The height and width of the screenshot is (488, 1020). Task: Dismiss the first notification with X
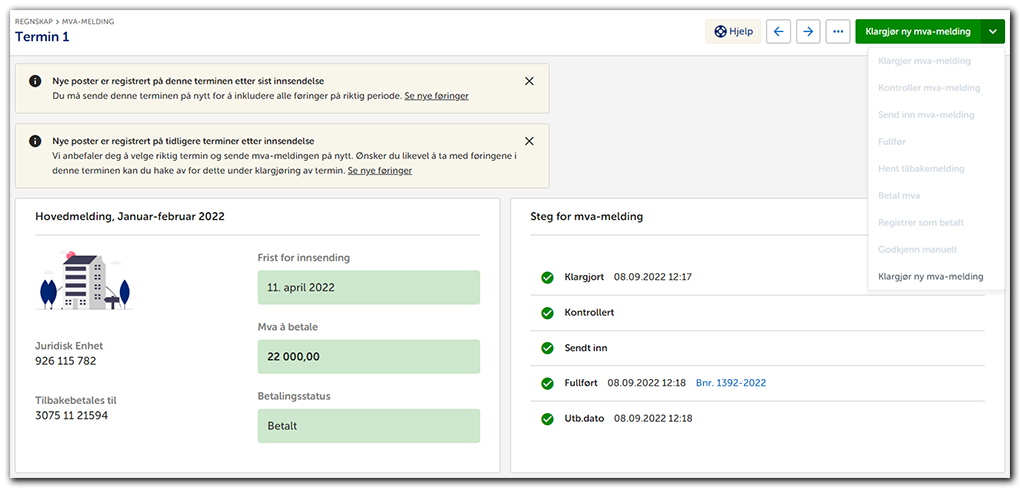pyautogui.click(x=529, y=81)
